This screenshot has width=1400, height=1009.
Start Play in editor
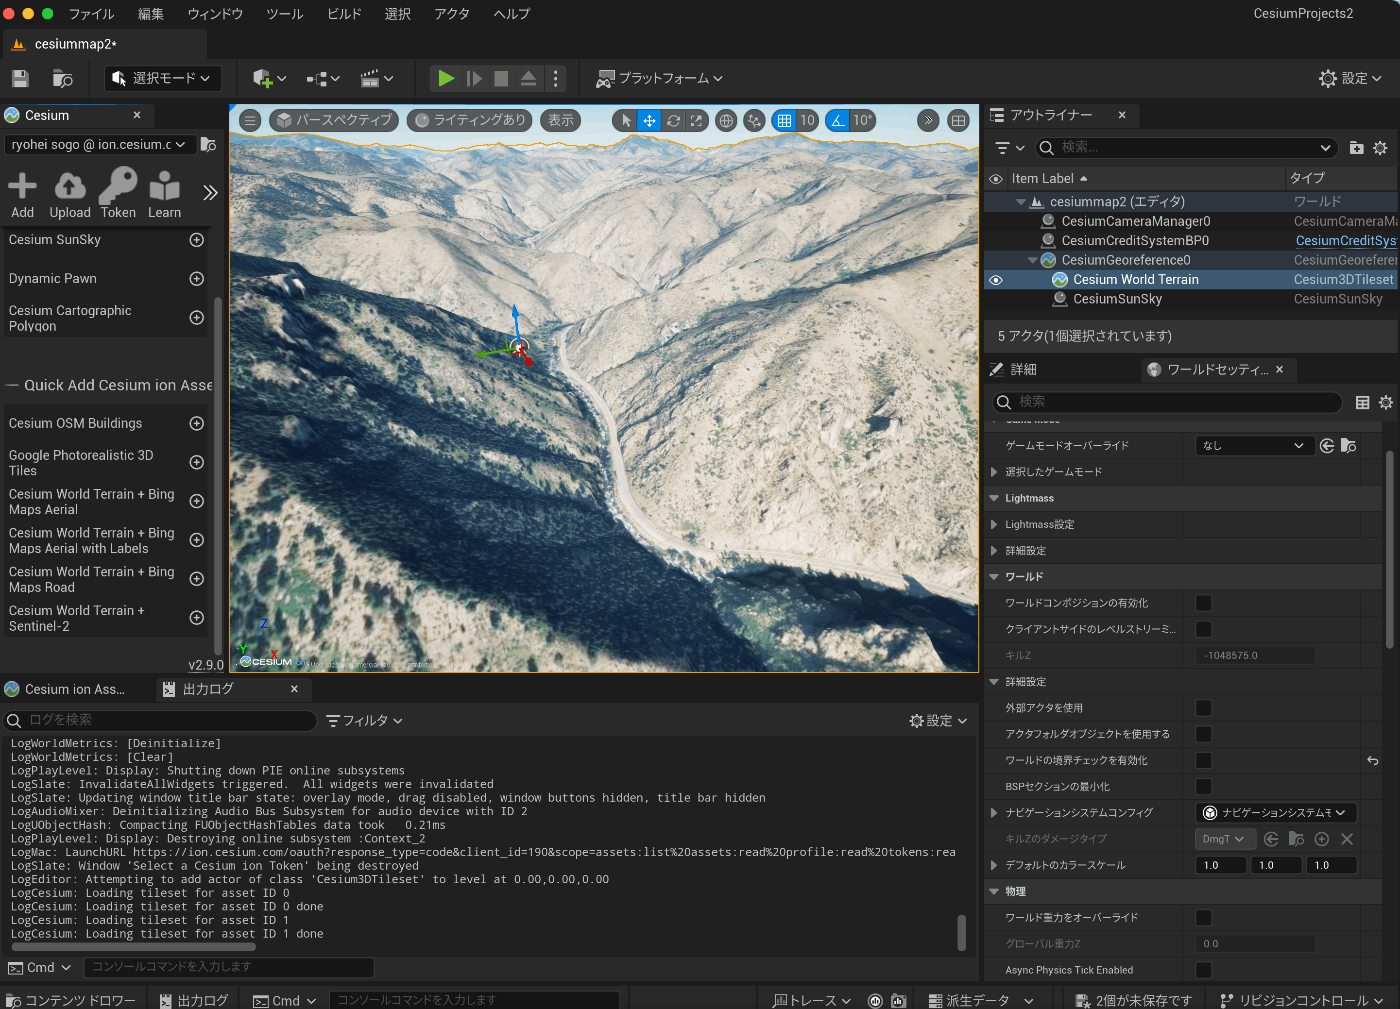click(446, 78)
